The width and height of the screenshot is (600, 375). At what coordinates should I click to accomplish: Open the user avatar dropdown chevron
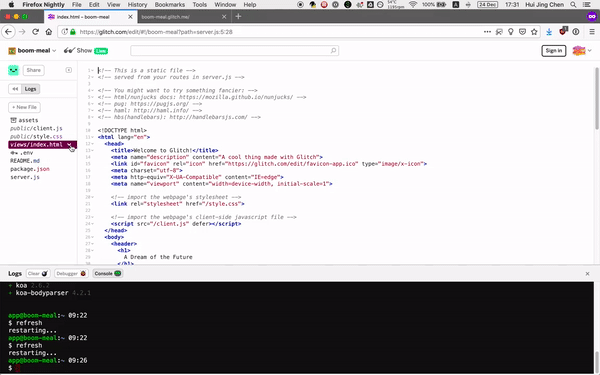pos(589,51)
